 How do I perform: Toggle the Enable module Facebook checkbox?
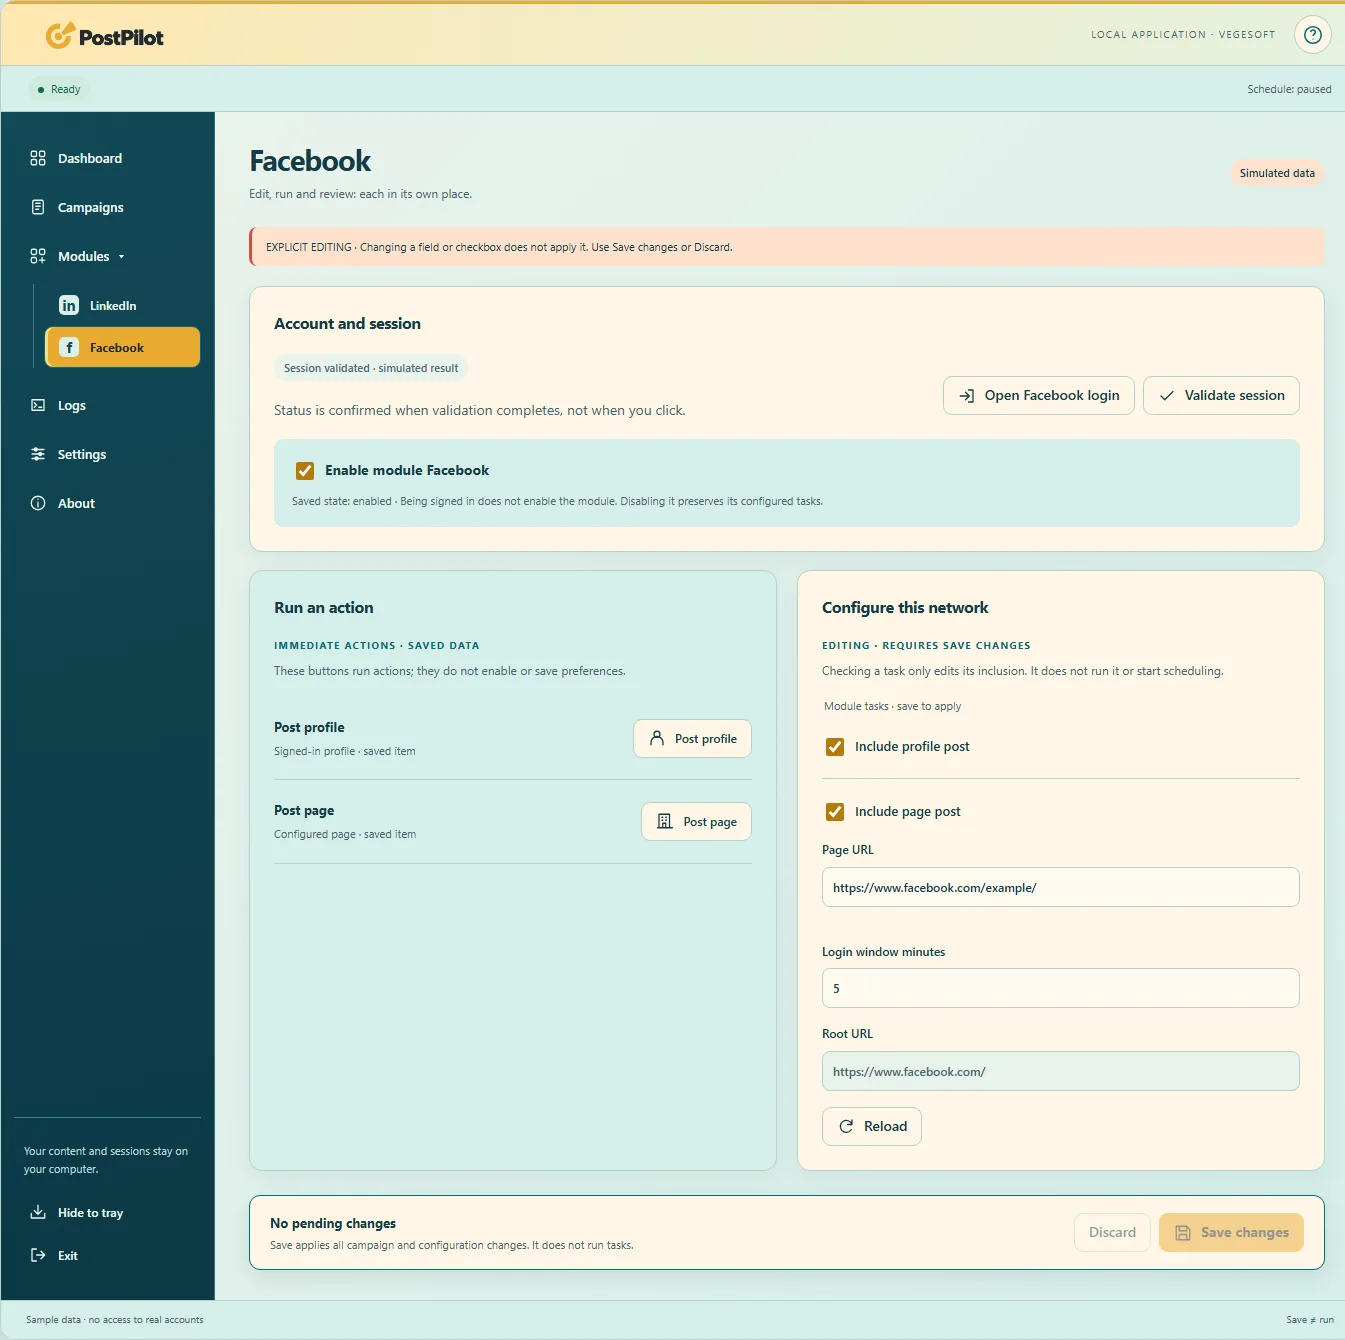point(305,470)
